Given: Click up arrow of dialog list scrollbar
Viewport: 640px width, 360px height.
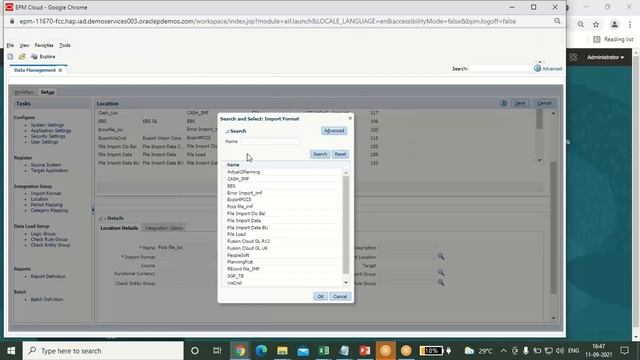Looking at the screenshot, I should tap(346, 173).
